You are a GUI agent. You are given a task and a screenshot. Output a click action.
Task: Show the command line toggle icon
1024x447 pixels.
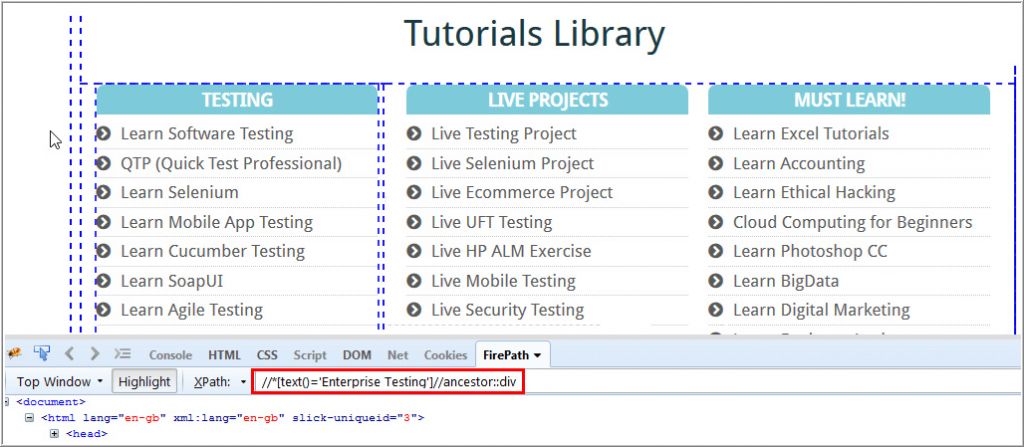(x=123, y=354)
